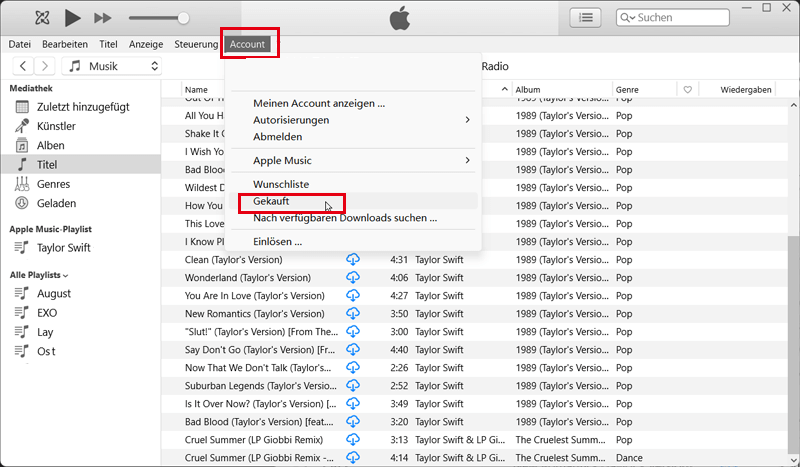Download Cruel Summer (LP Giobbi Remix) 3:13 cloud icon
The image size is (800, 467).
tap(353, 440)
